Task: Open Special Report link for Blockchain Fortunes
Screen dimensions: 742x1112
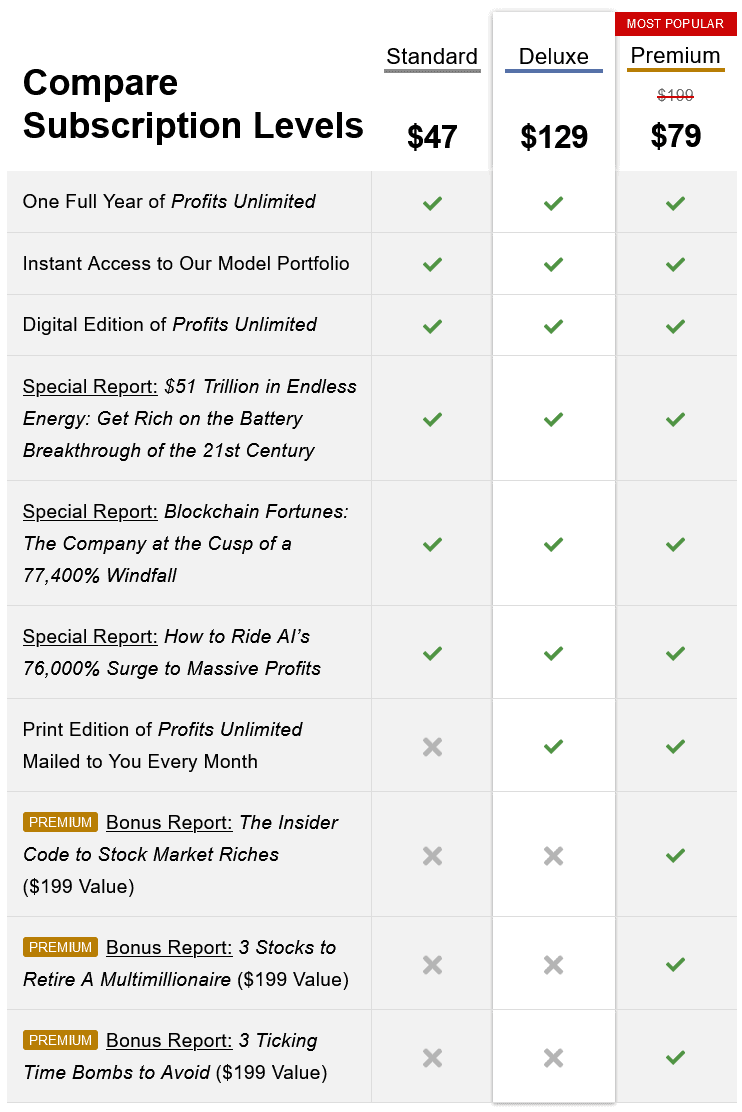Action: click(90, 511)
